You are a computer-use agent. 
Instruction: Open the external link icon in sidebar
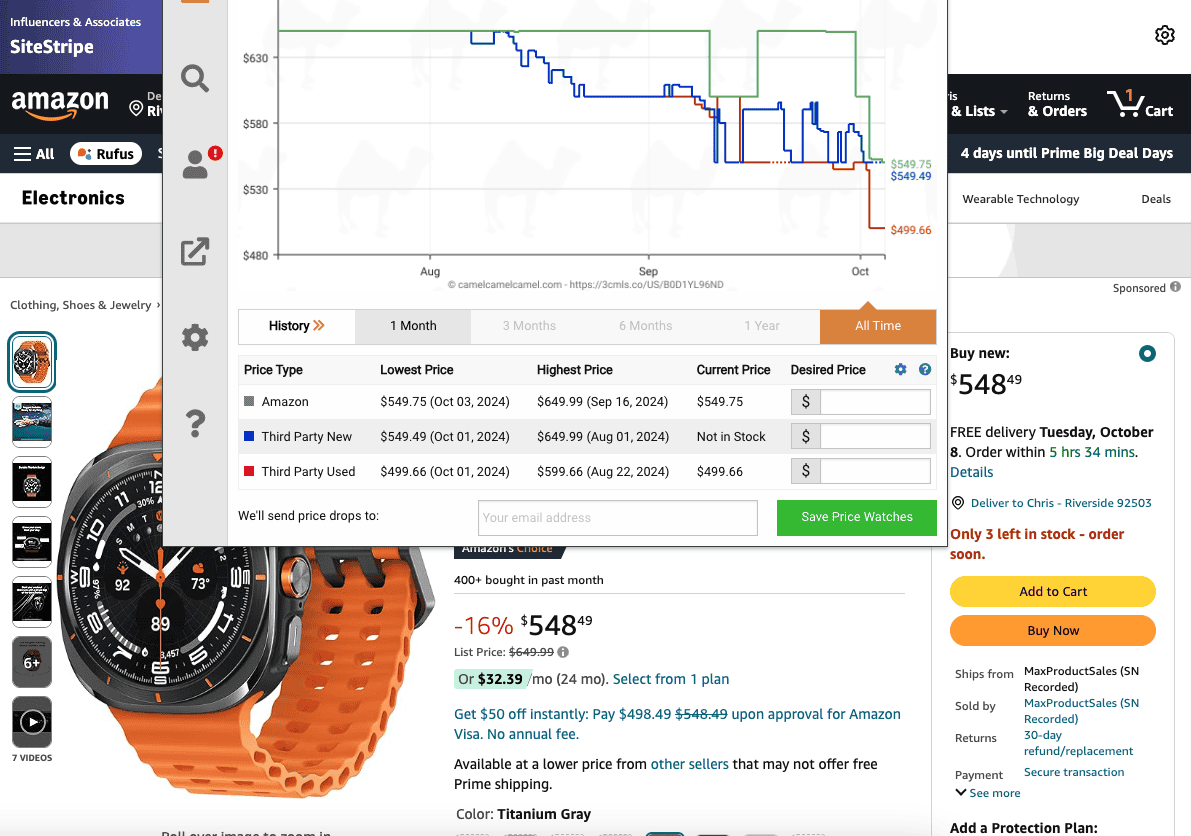point(195,251)
